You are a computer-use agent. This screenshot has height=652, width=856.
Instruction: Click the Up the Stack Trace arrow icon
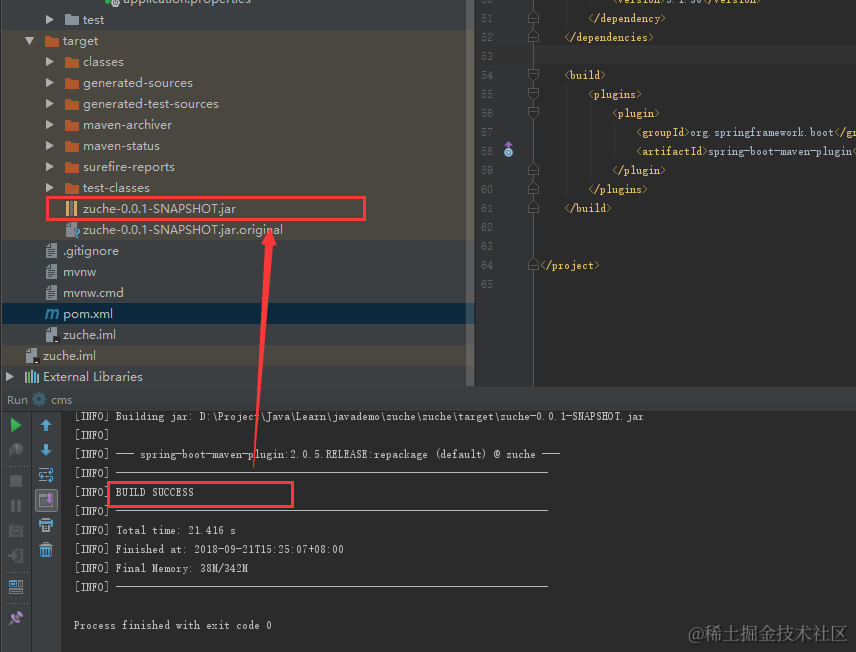pos(46,426)
